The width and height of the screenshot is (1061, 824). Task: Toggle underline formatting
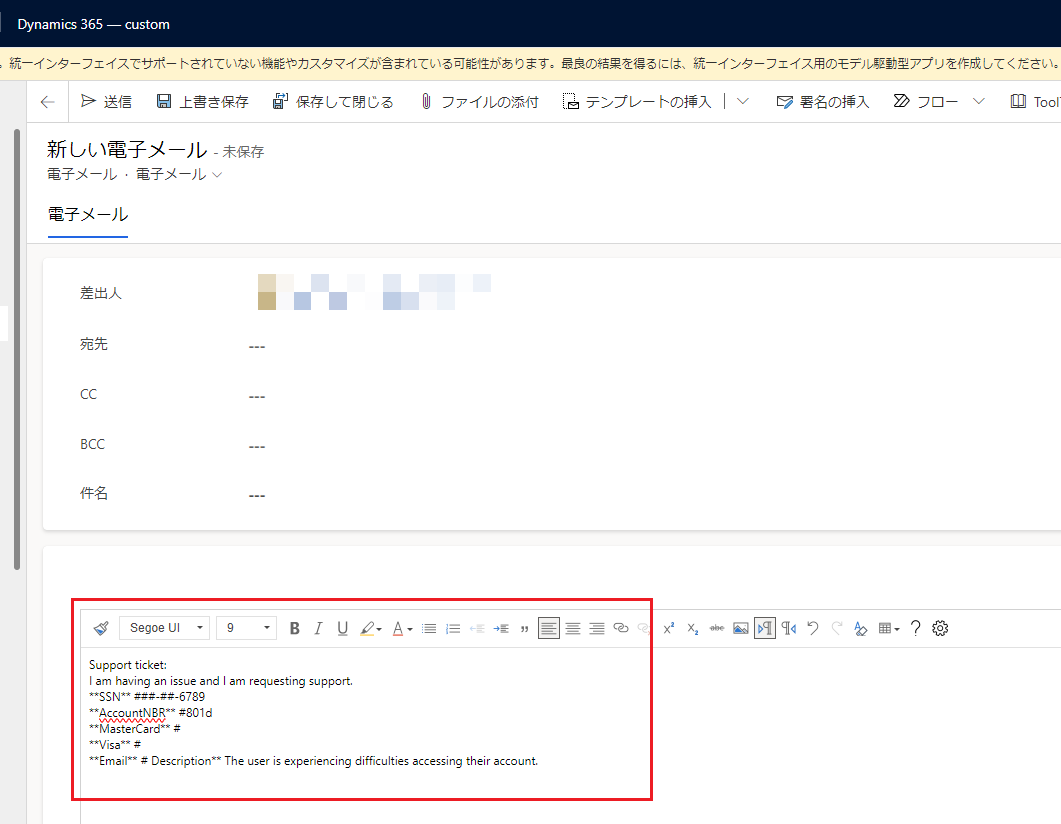click(342, 628)
